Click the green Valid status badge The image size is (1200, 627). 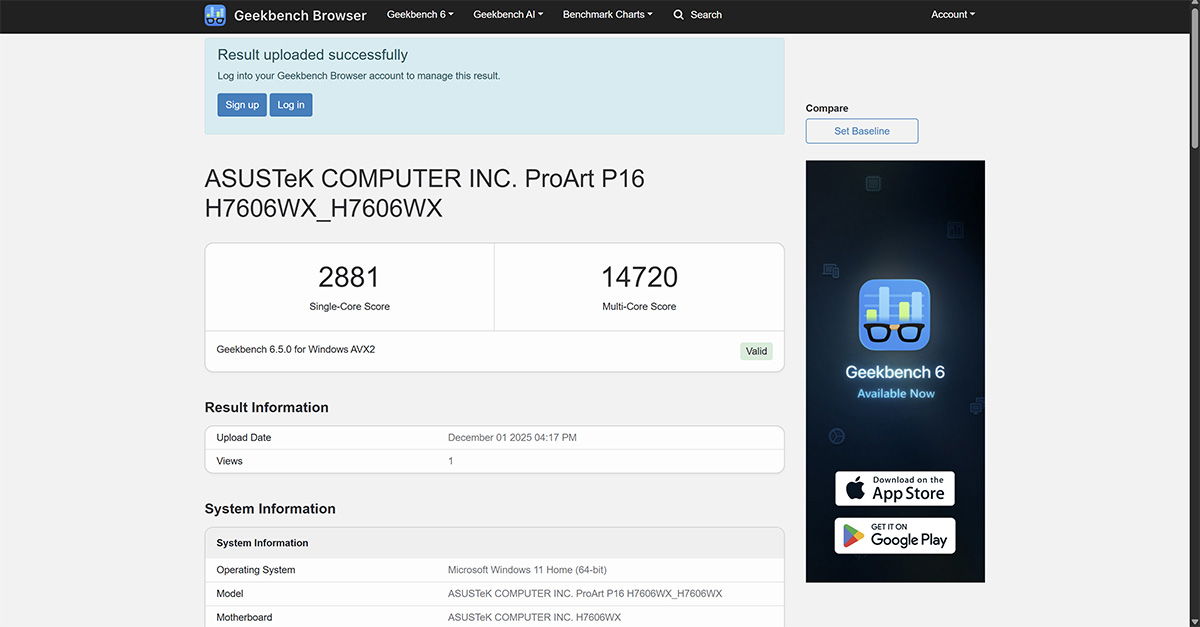[756, 351]
